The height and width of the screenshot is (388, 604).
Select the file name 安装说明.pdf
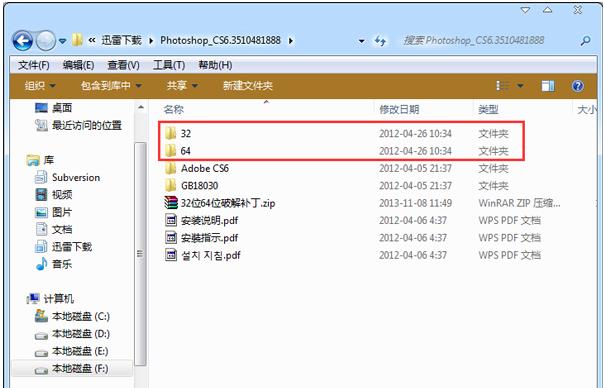(x=210, y=220)
